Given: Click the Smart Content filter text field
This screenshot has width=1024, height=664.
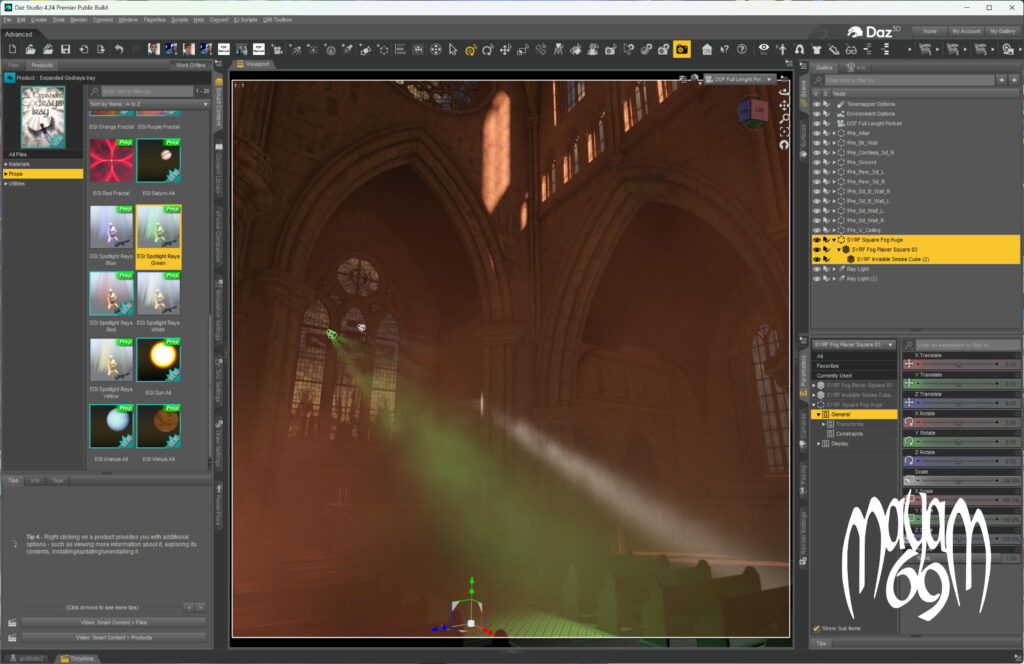Looking at the screenshot, I should tap(147, 91).
